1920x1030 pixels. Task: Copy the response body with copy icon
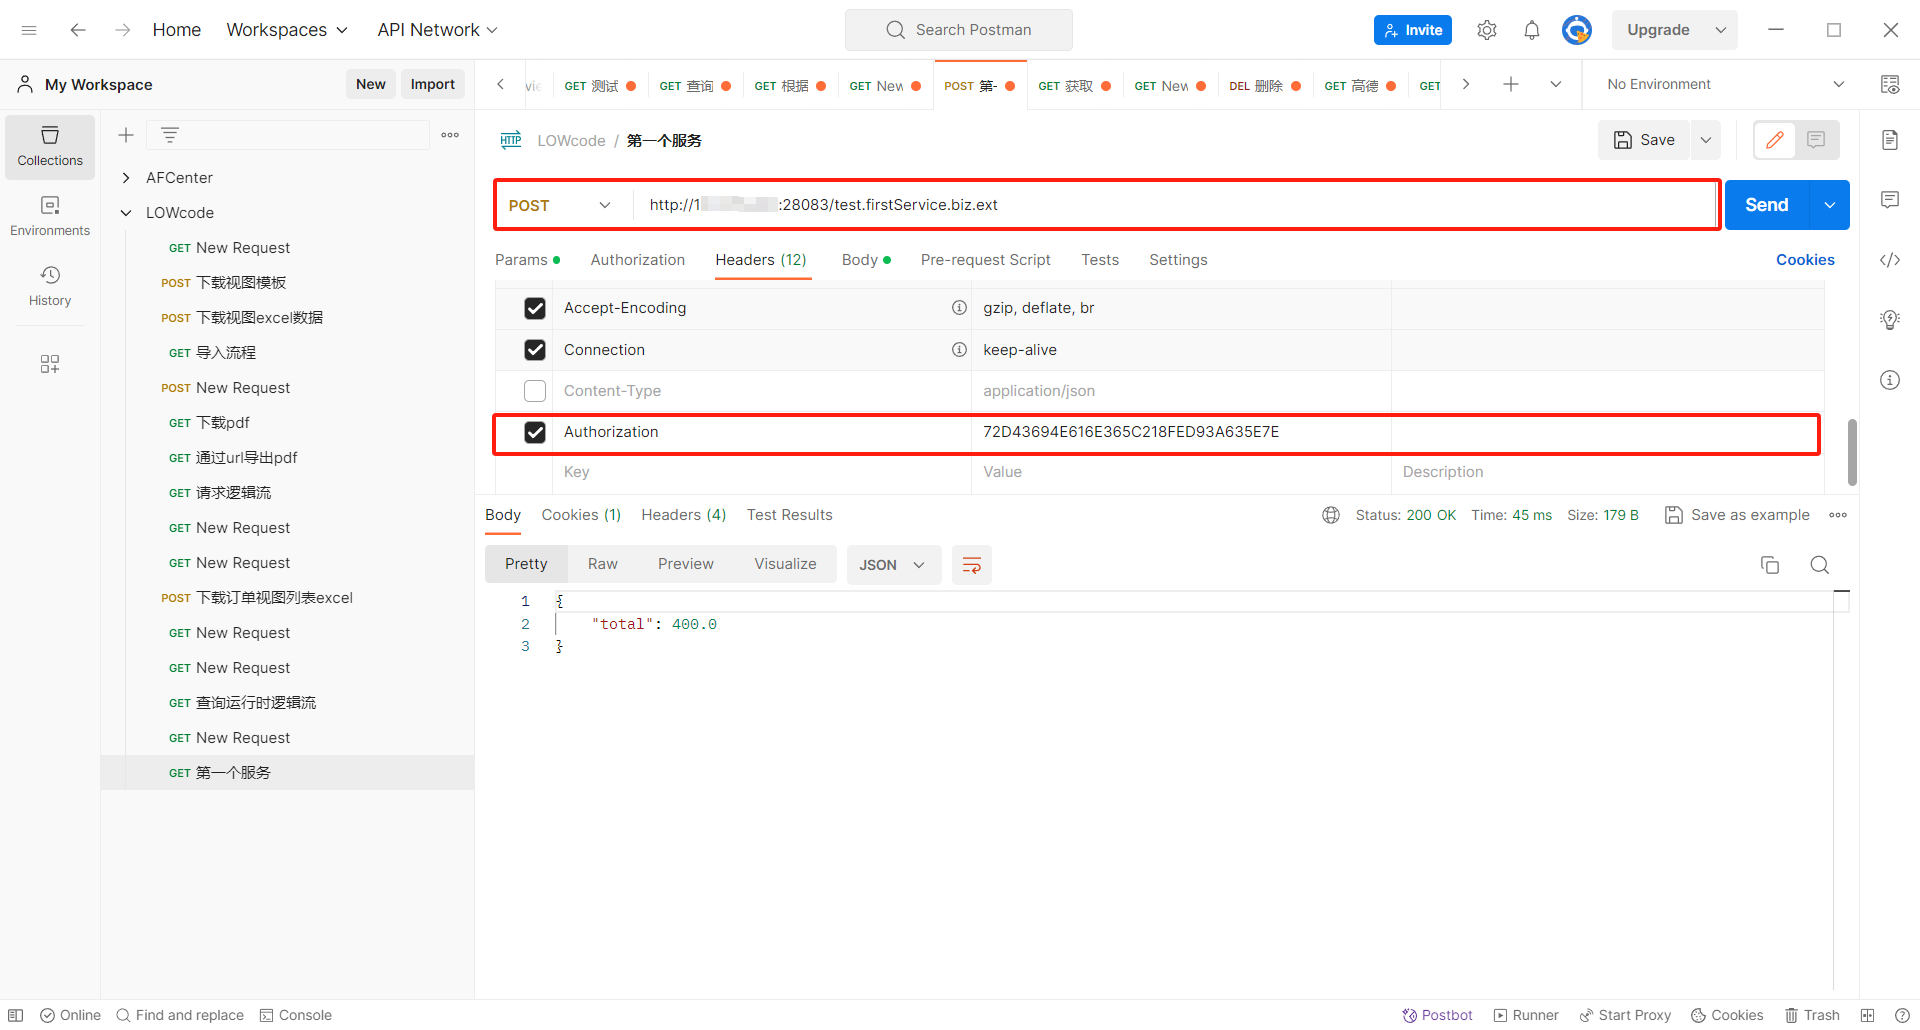pyautogui.click(x=1769, y=565)
